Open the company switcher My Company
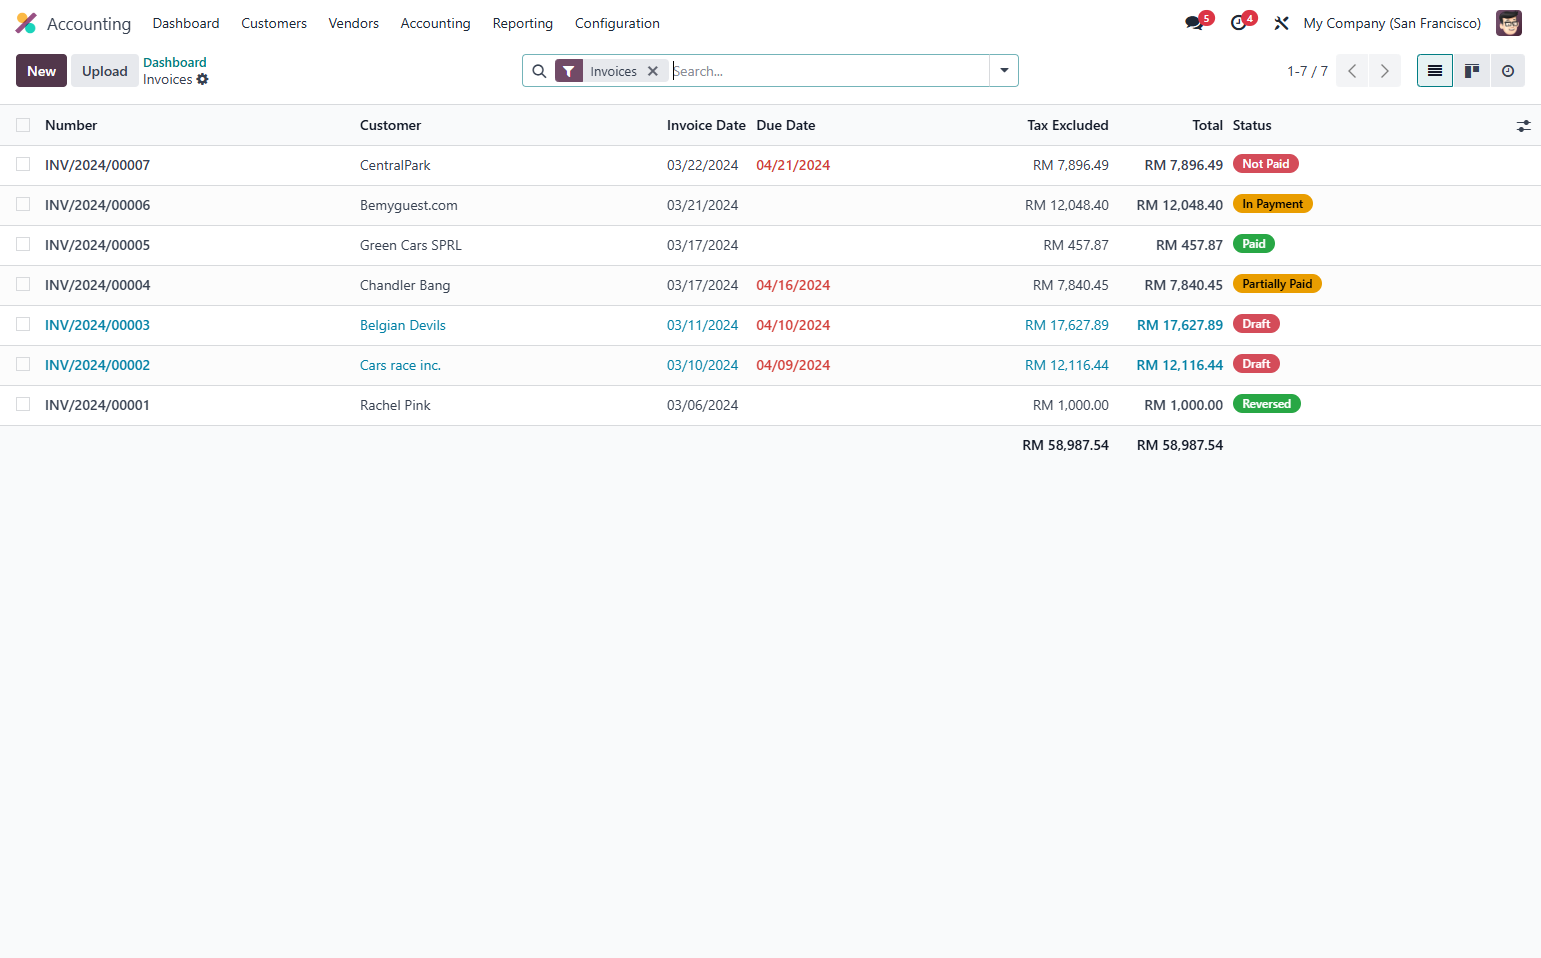Viewport: 1541px width, 958px height. pos(1392,23)
